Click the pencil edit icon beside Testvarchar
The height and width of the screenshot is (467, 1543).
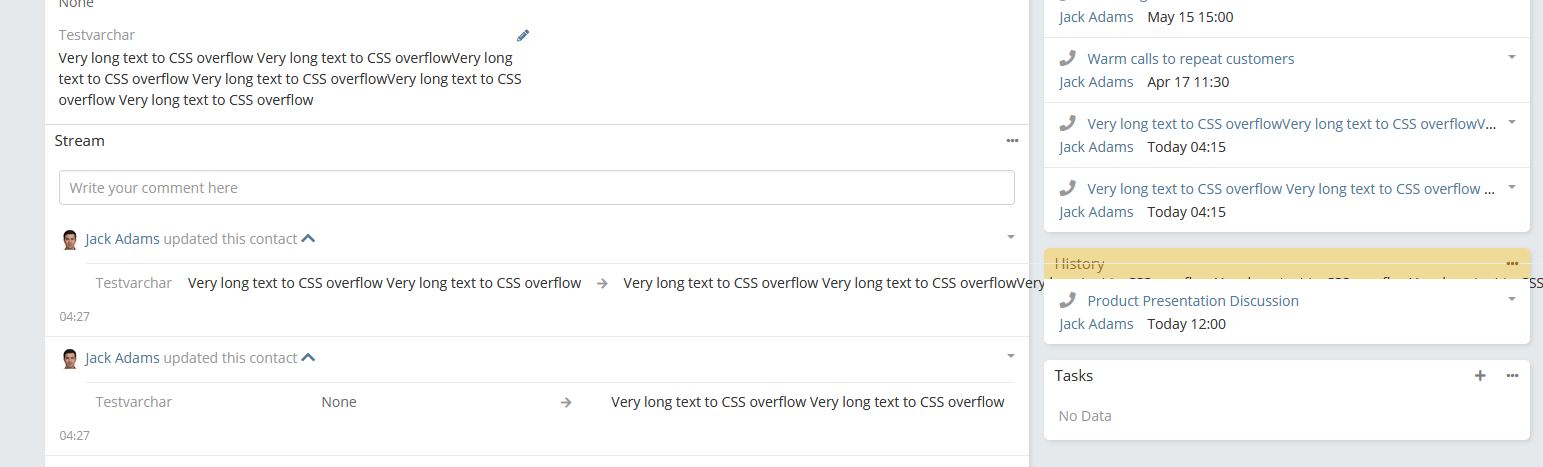coord(523,35)
